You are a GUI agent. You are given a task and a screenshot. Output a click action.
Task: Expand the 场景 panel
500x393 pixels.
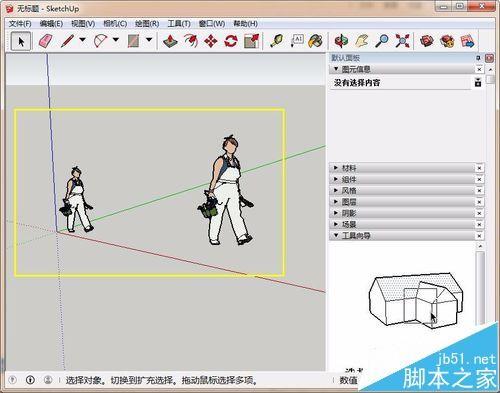coord(336,224)
